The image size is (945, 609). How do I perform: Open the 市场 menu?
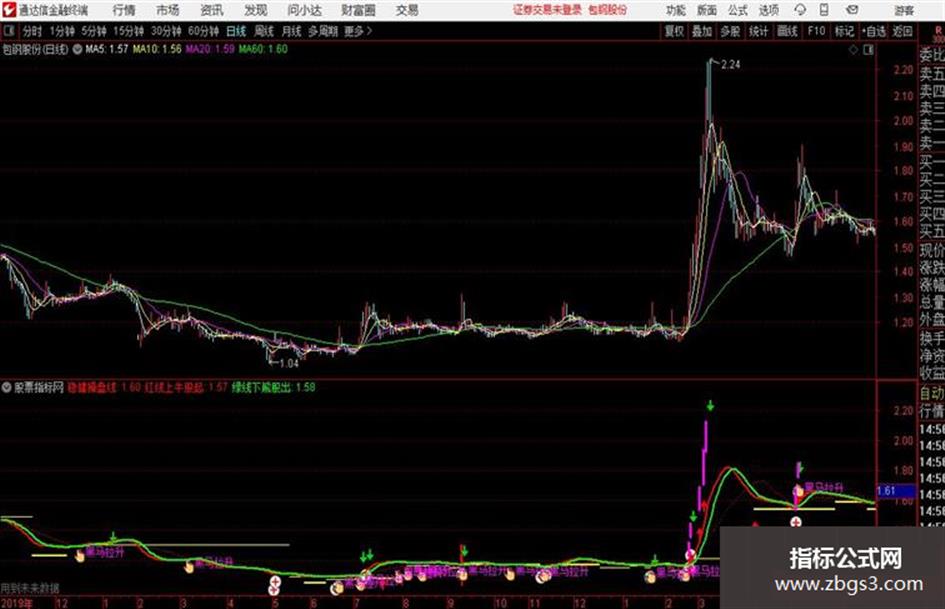click(x=168, y=10)
